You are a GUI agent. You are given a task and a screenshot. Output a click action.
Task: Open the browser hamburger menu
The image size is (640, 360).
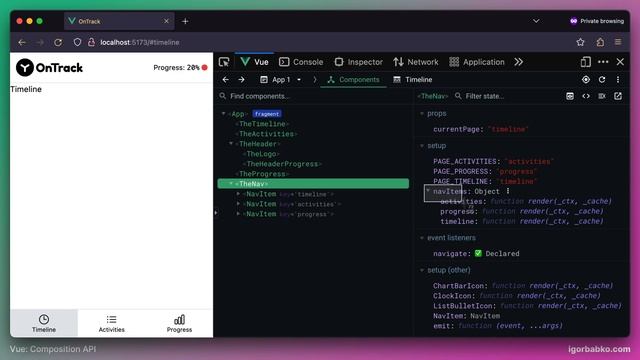click(x=618, y=42)
